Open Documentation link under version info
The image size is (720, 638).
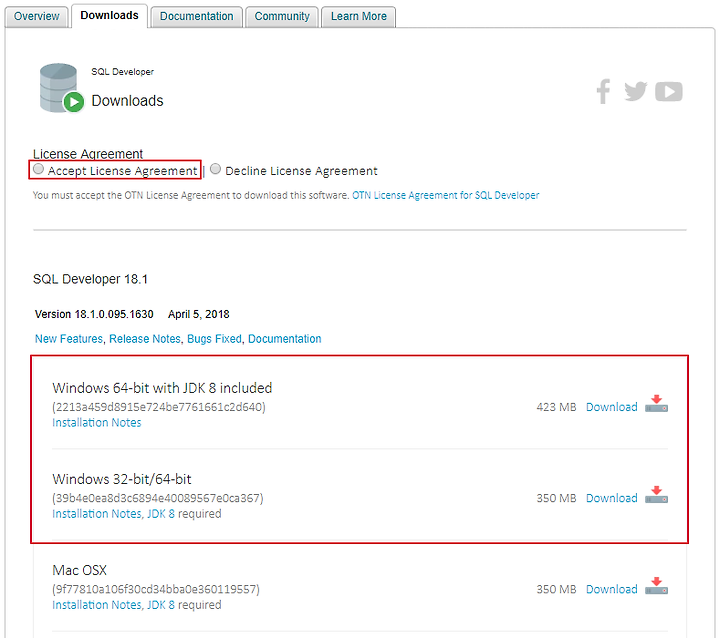point(285,339)
